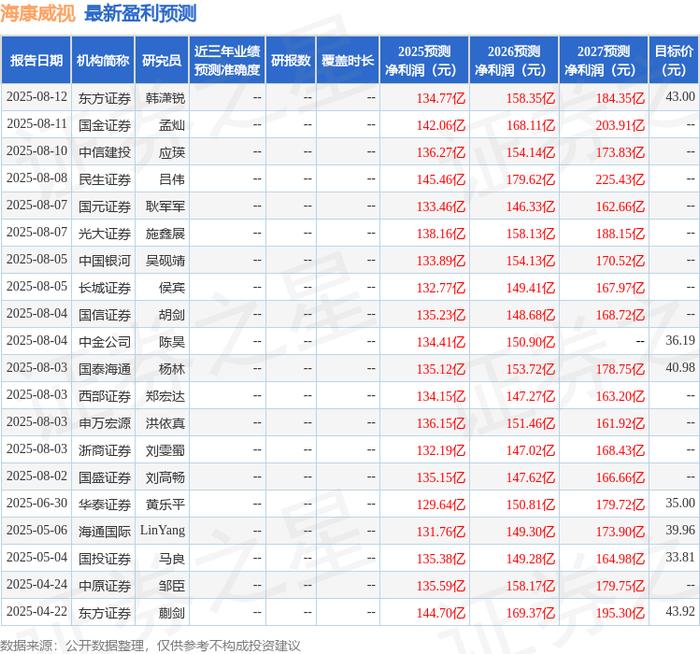Click 中国银河 institution name
700x654 pixels.
[104, 261]
